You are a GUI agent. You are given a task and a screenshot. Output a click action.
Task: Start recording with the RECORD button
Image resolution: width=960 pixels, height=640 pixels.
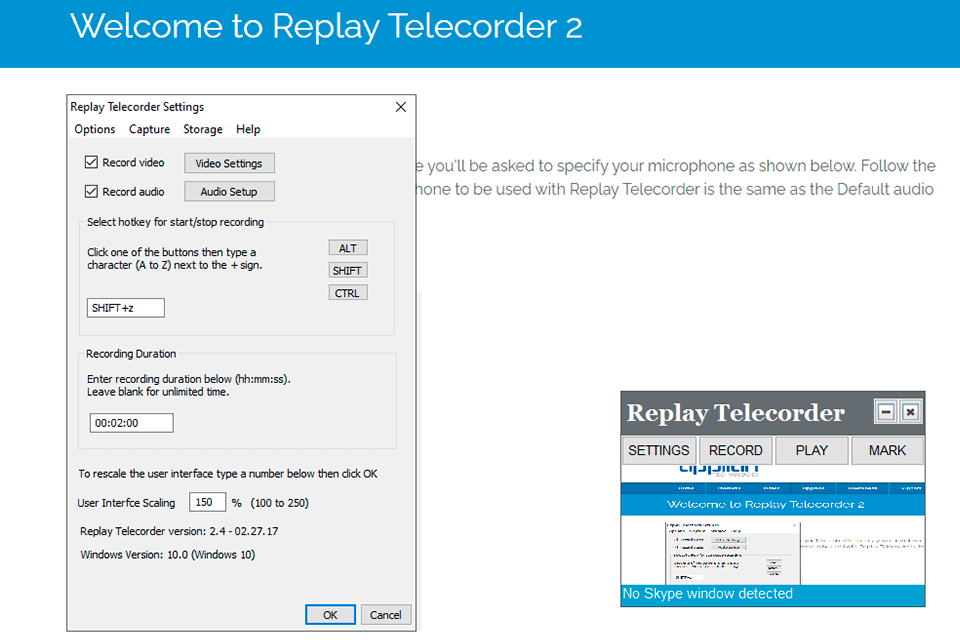735,450
